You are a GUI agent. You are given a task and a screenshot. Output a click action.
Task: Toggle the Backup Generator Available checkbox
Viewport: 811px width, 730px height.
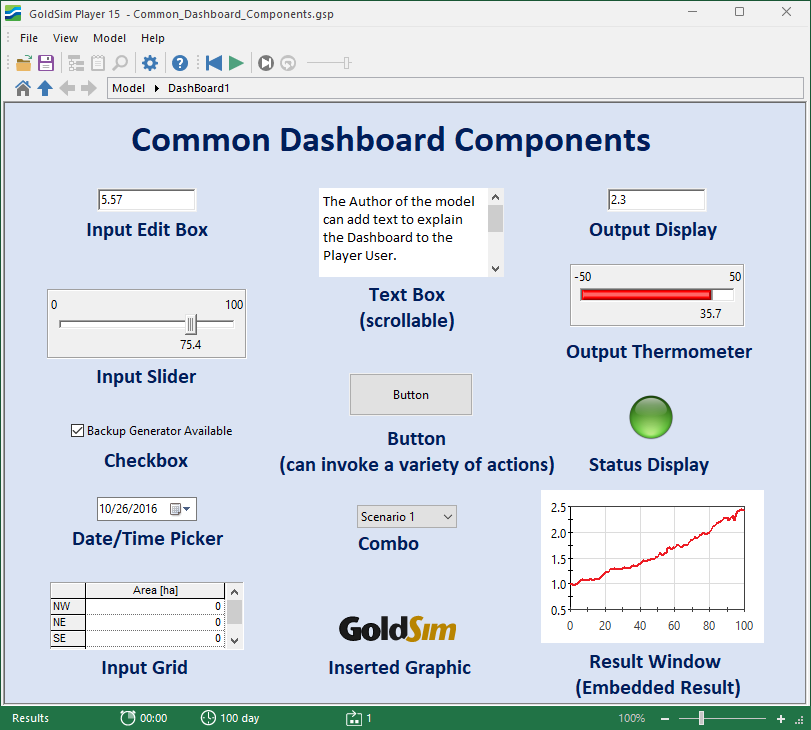(77, 430)
